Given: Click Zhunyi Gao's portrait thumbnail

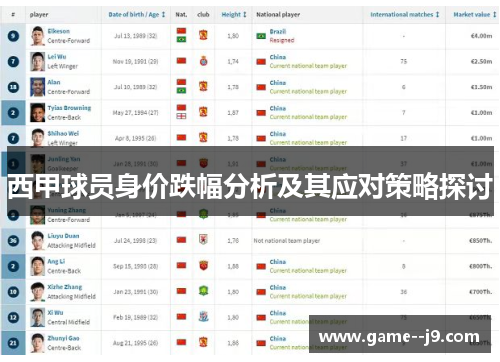Looking at the screenshot, I should click(x=37, y=343).
